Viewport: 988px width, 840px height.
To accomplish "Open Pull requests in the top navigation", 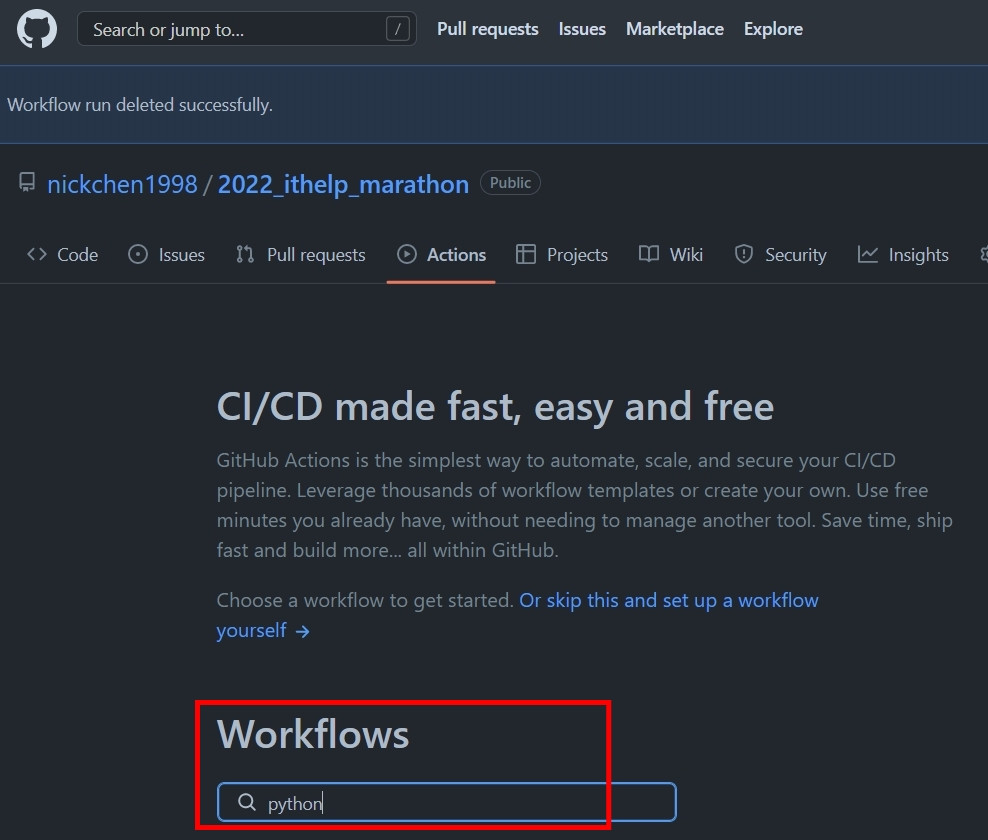I will [x=488, y=29].
